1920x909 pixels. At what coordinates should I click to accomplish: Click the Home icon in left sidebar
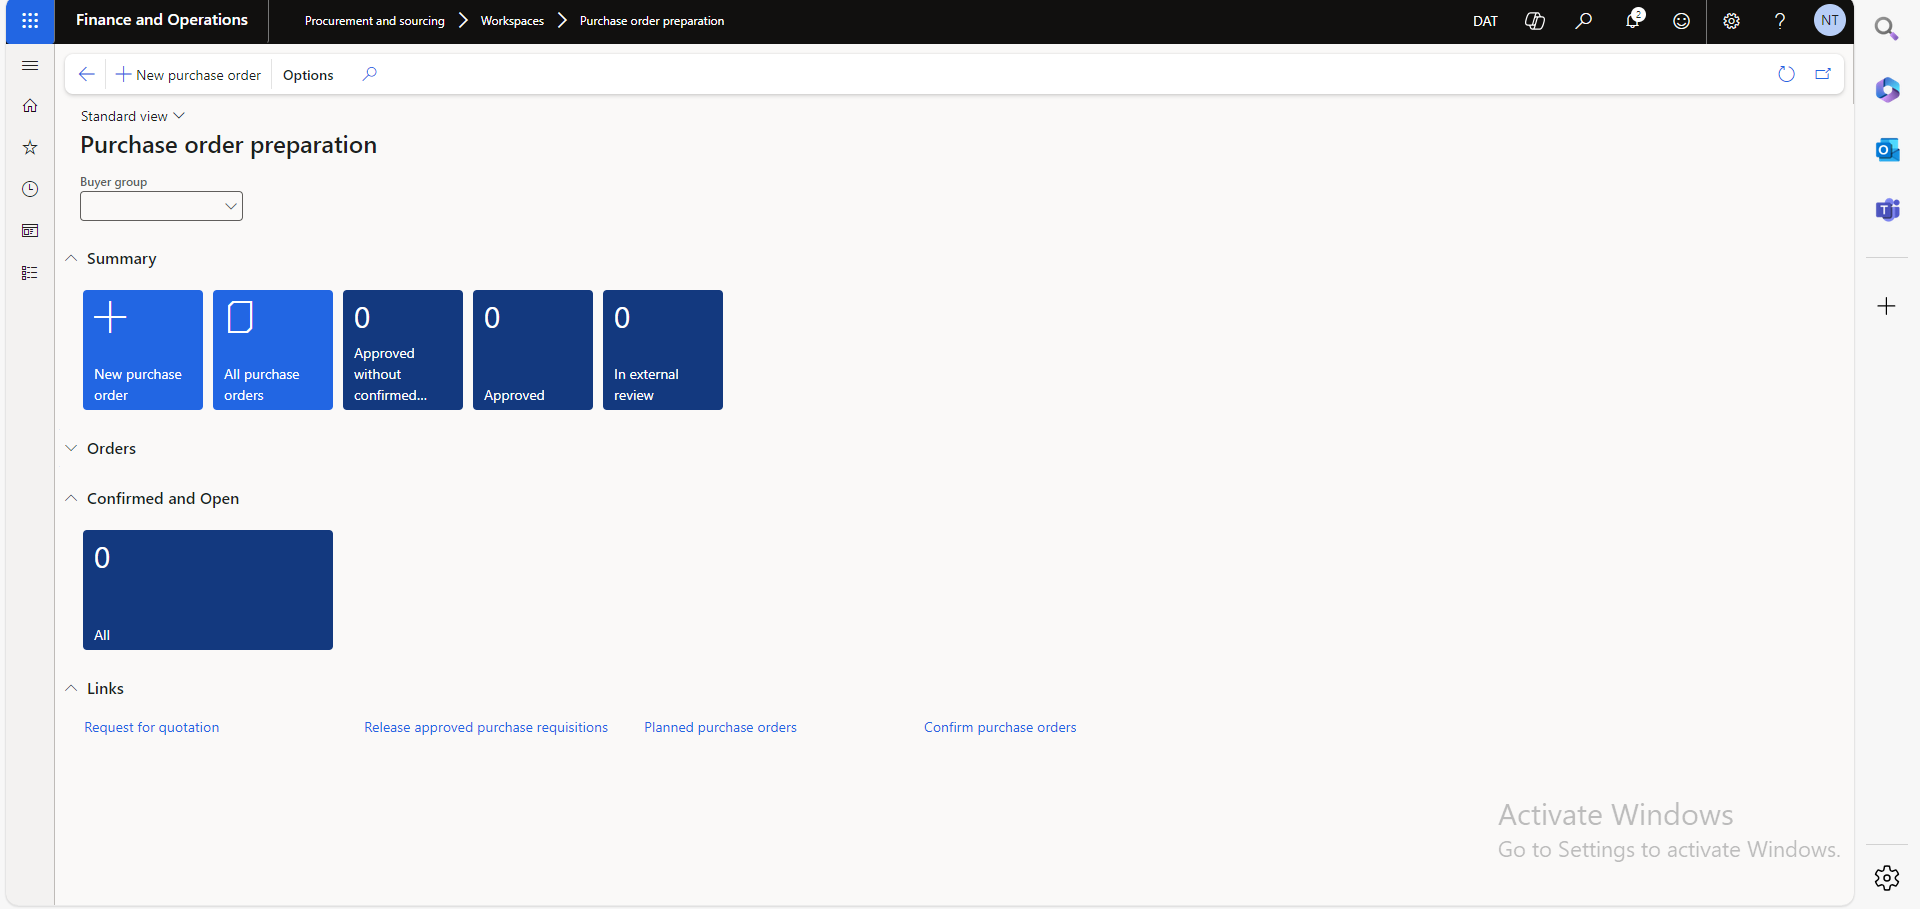point(30,106)
